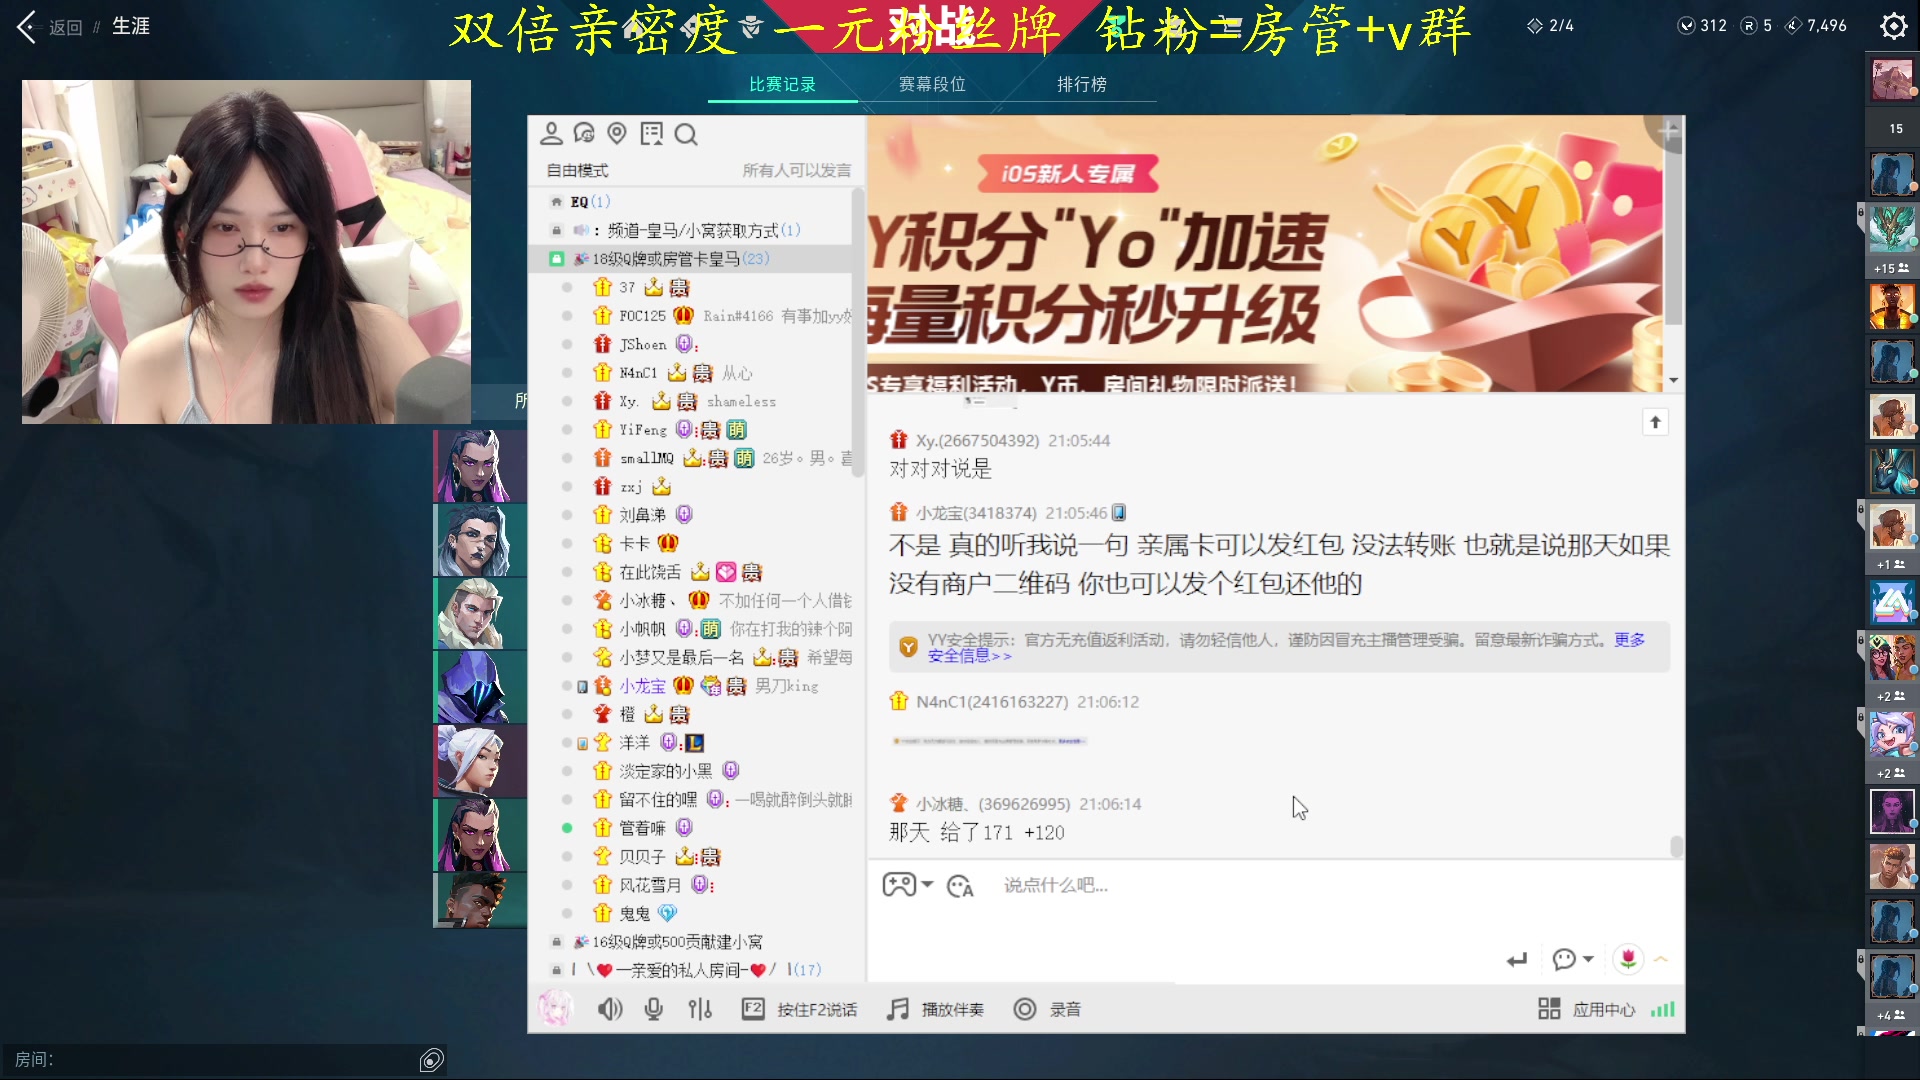The width and height of the screenshot is (1920, 1080).
Task: Toggle the microphone mute
Action: [654, 1009]
